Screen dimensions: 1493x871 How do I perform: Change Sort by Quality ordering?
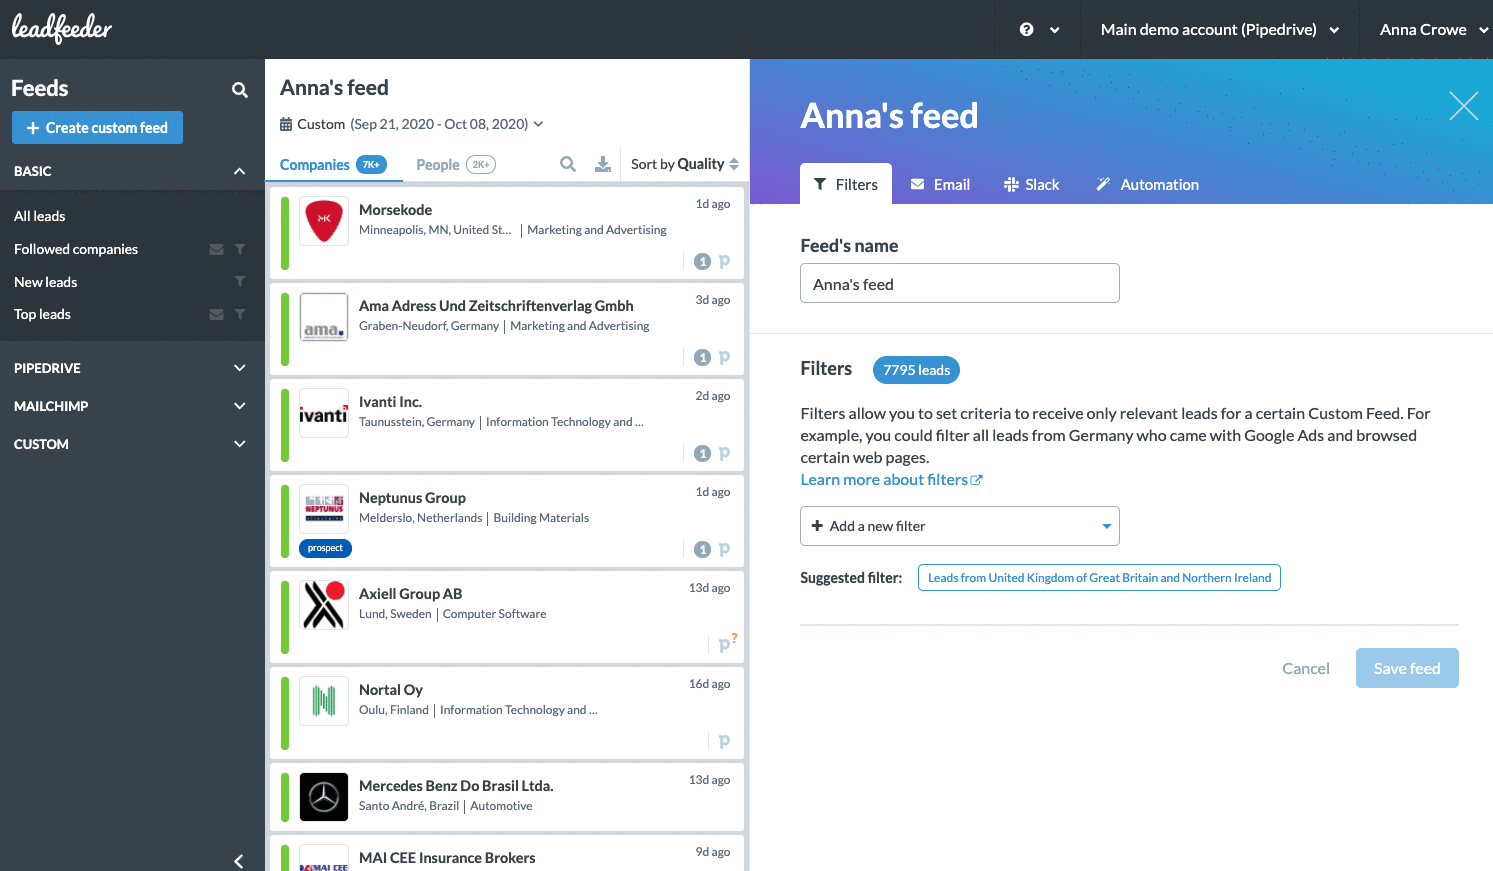685,164
